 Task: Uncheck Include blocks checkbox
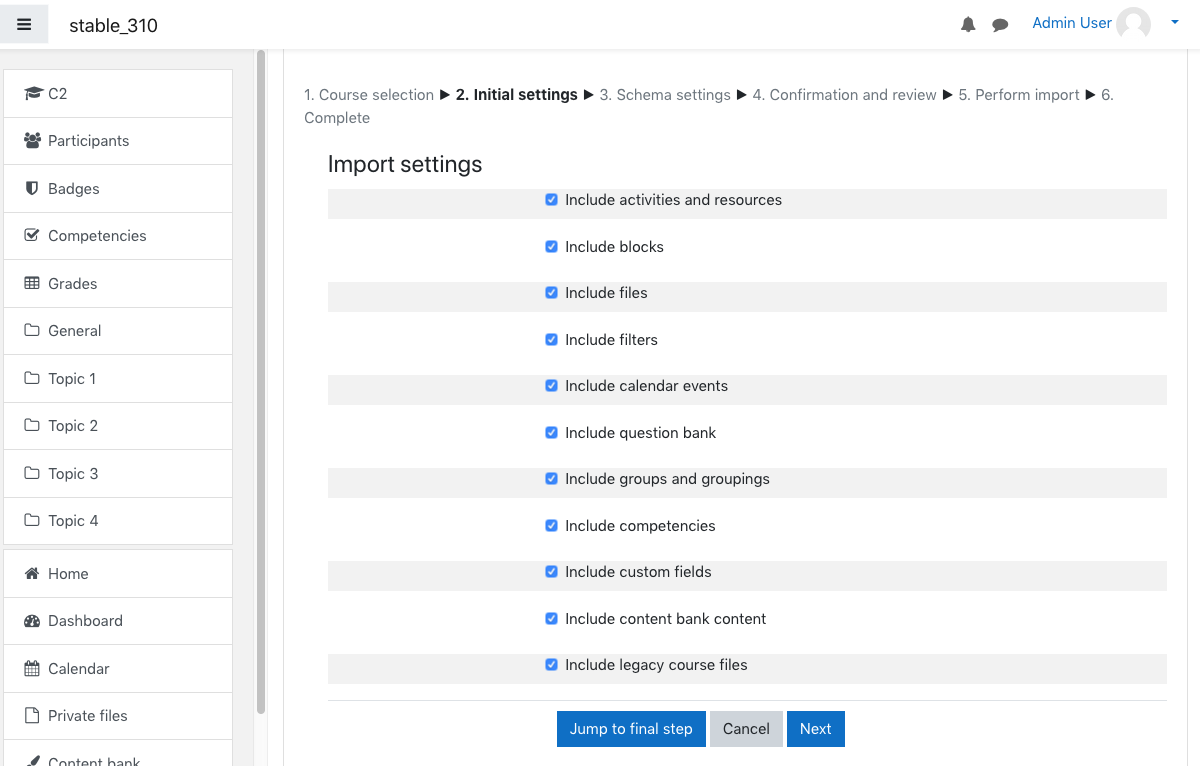pyautogui.click(x=551, y=246)
